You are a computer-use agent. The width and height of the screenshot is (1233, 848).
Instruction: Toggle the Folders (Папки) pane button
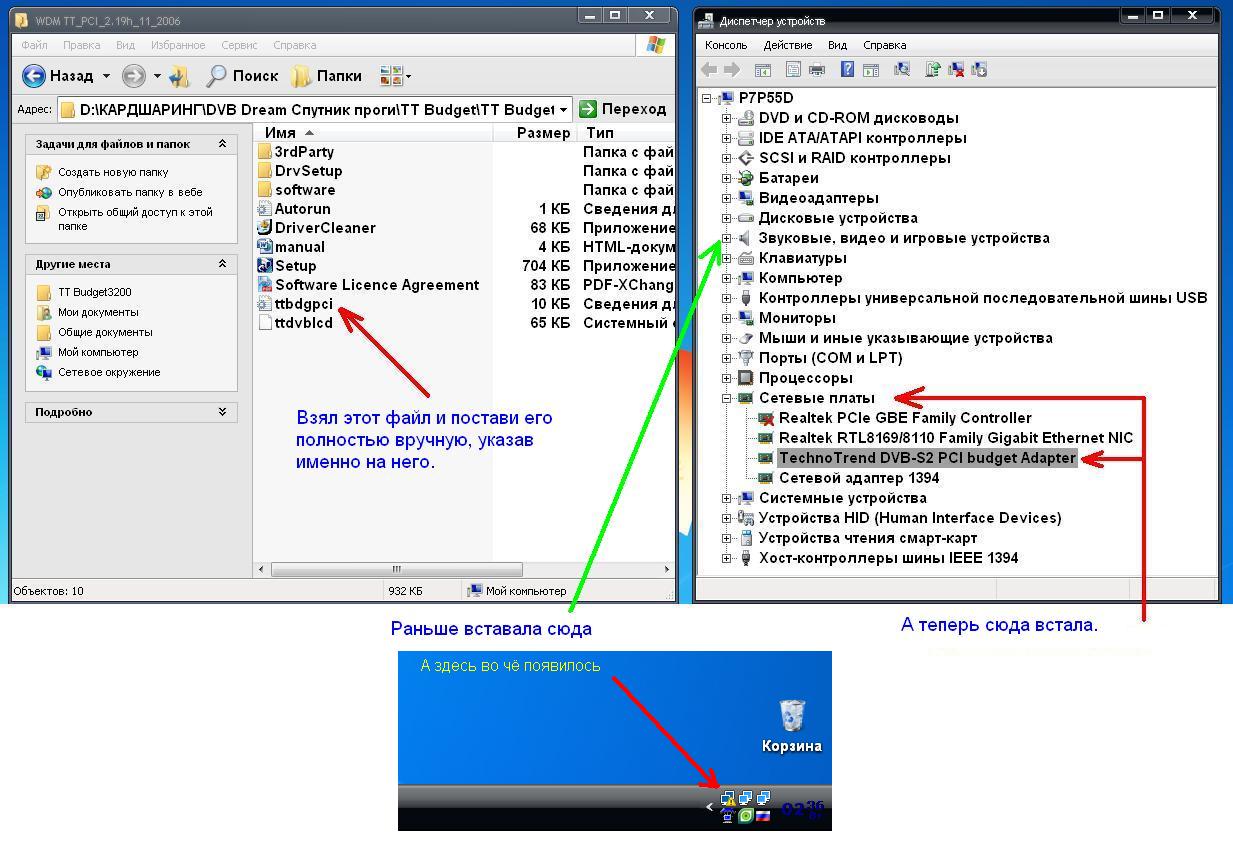[x=326, y=76]
